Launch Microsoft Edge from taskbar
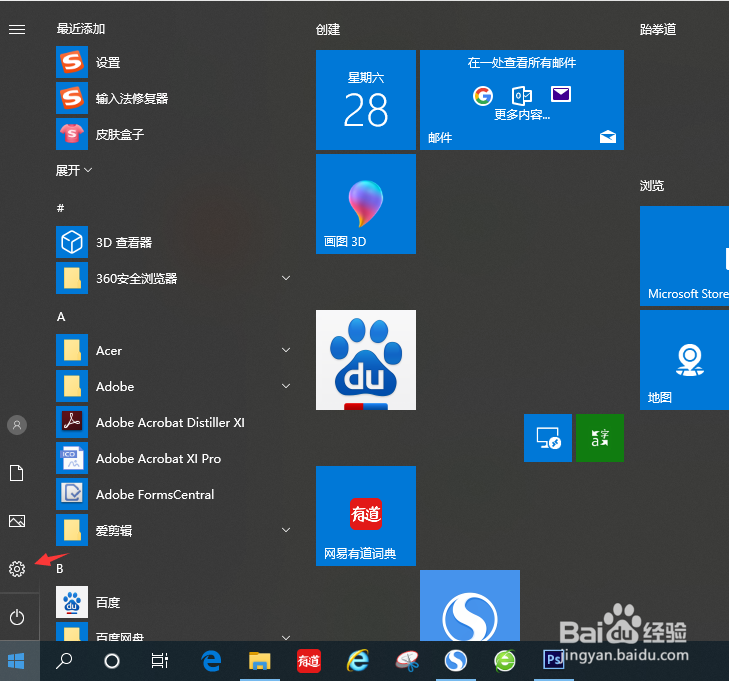Screen dimensions: 729x681 click(211, 661)
